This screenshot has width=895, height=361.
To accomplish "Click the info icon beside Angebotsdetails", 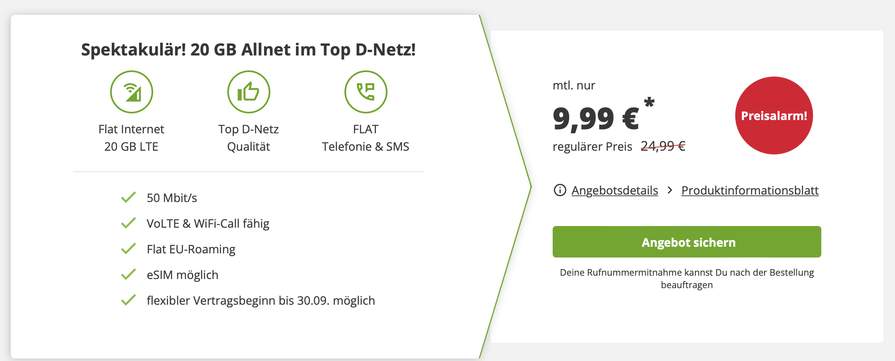I will 560,190.
